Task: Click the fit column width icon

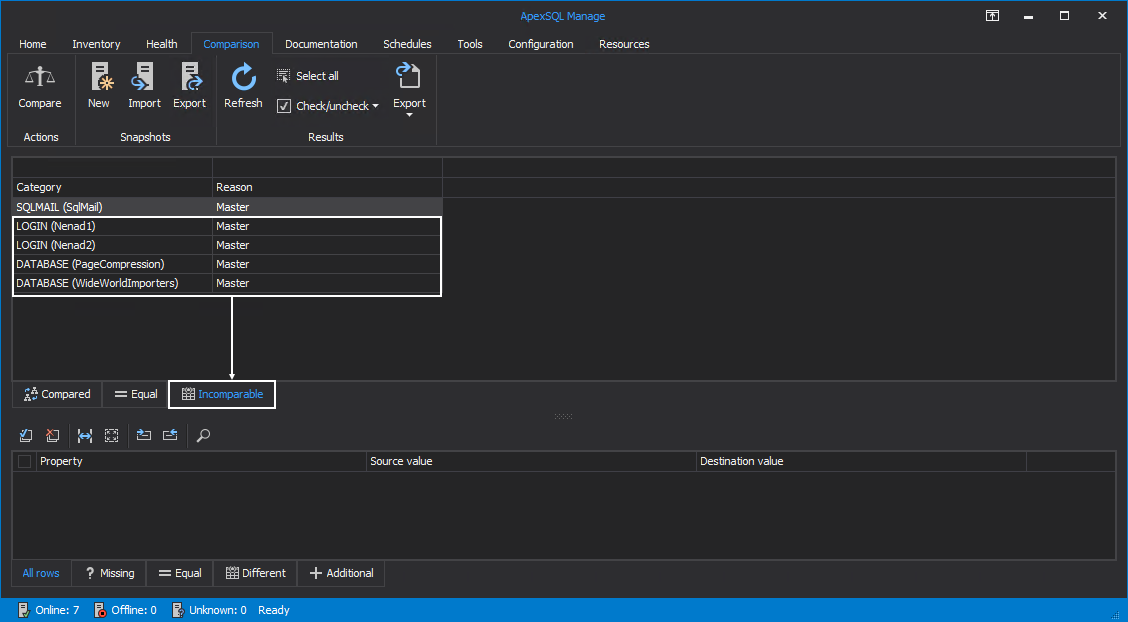Action: [85, 435]
